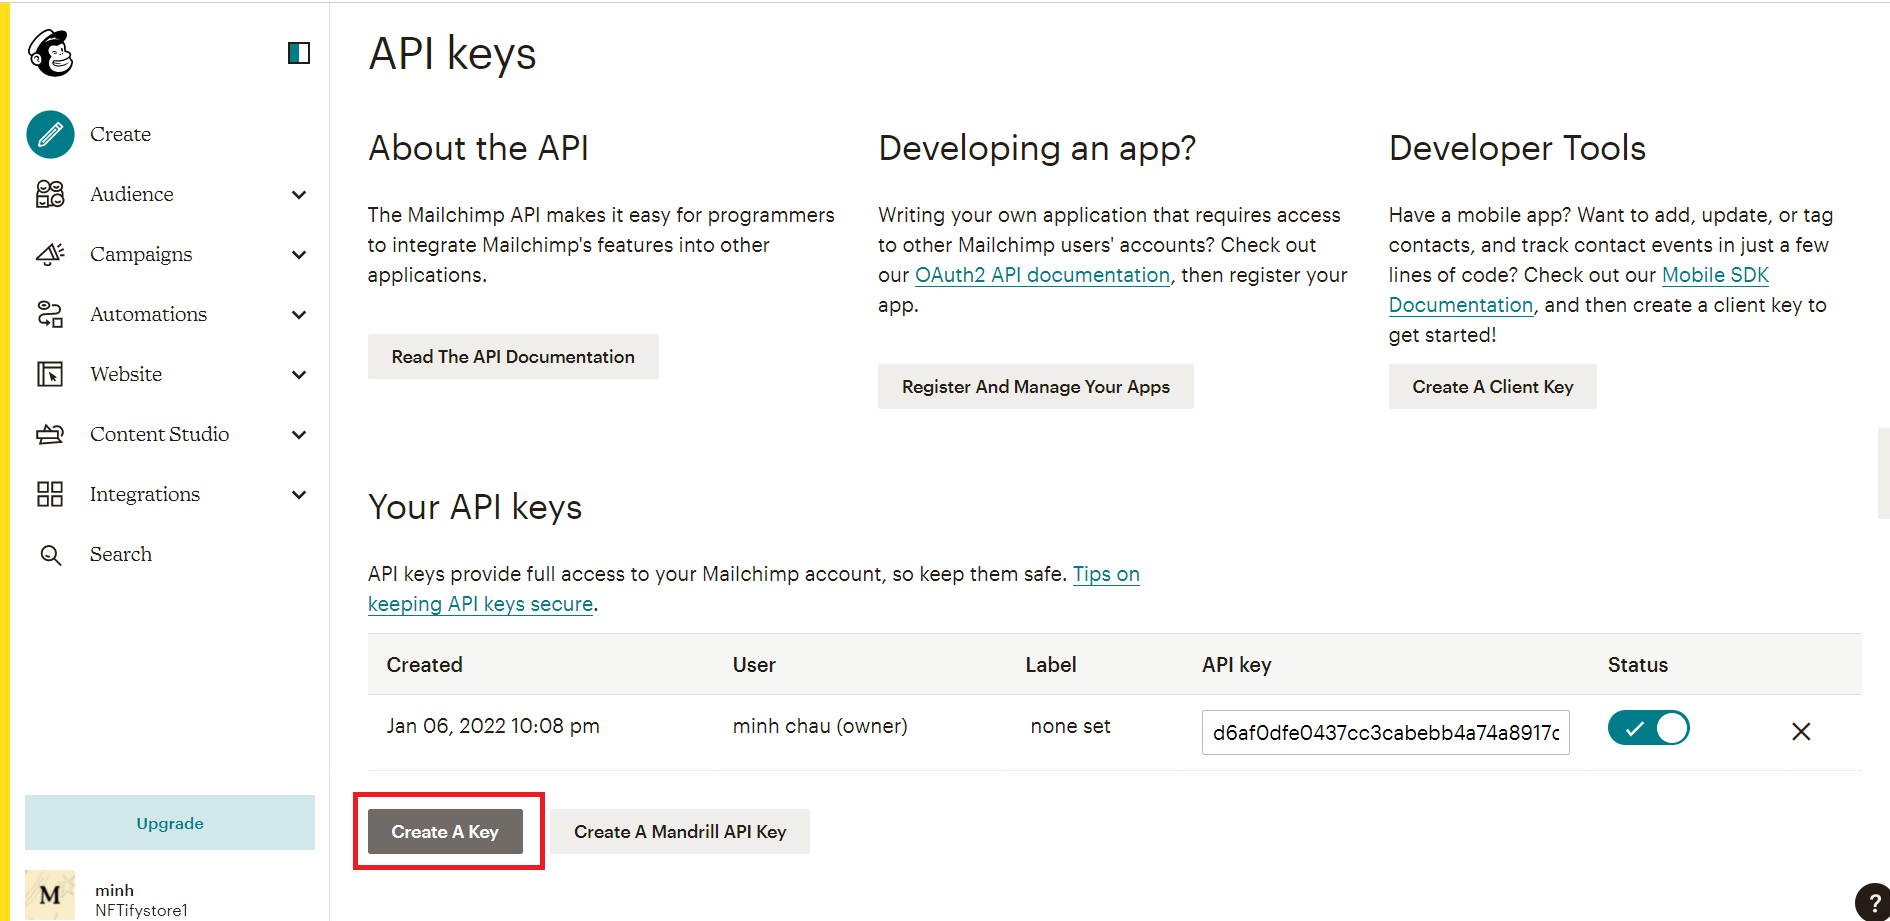Click the Campaigns megaphone icon
Viewport: 1890px width, 921px height.
[50, 254]
